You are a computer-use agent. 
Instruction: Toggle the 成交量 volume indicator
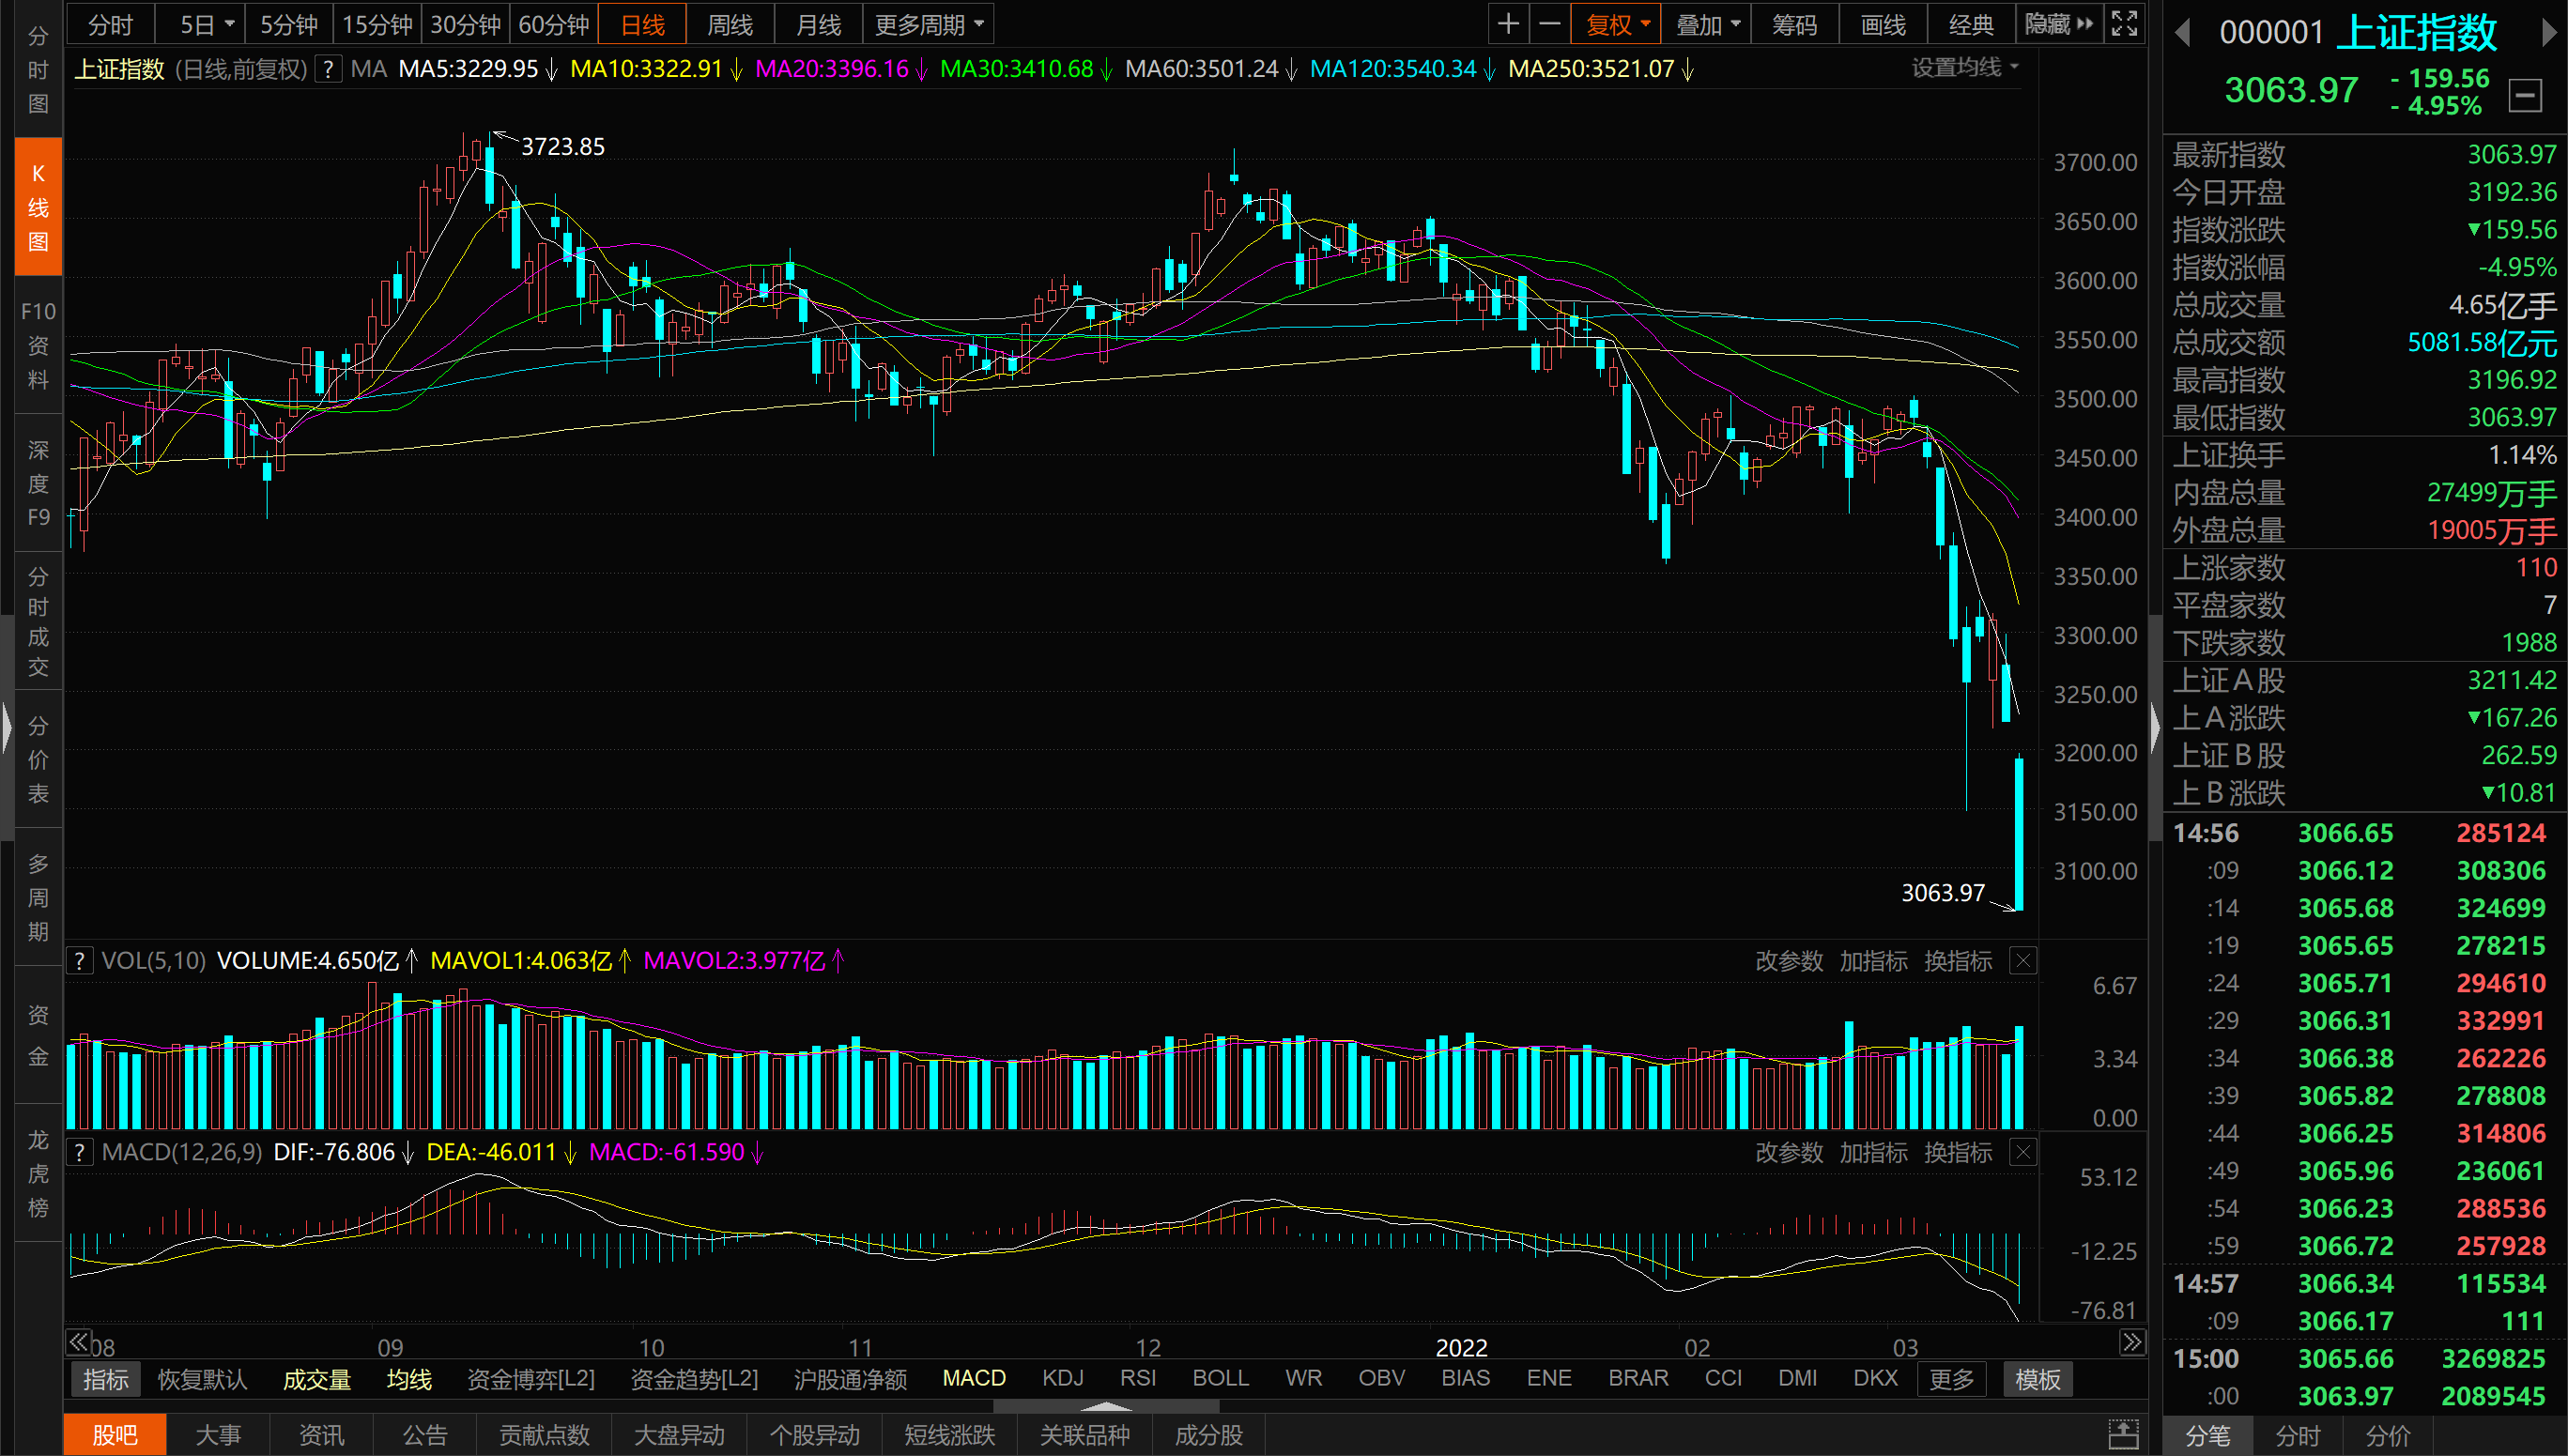point(317,1379)
